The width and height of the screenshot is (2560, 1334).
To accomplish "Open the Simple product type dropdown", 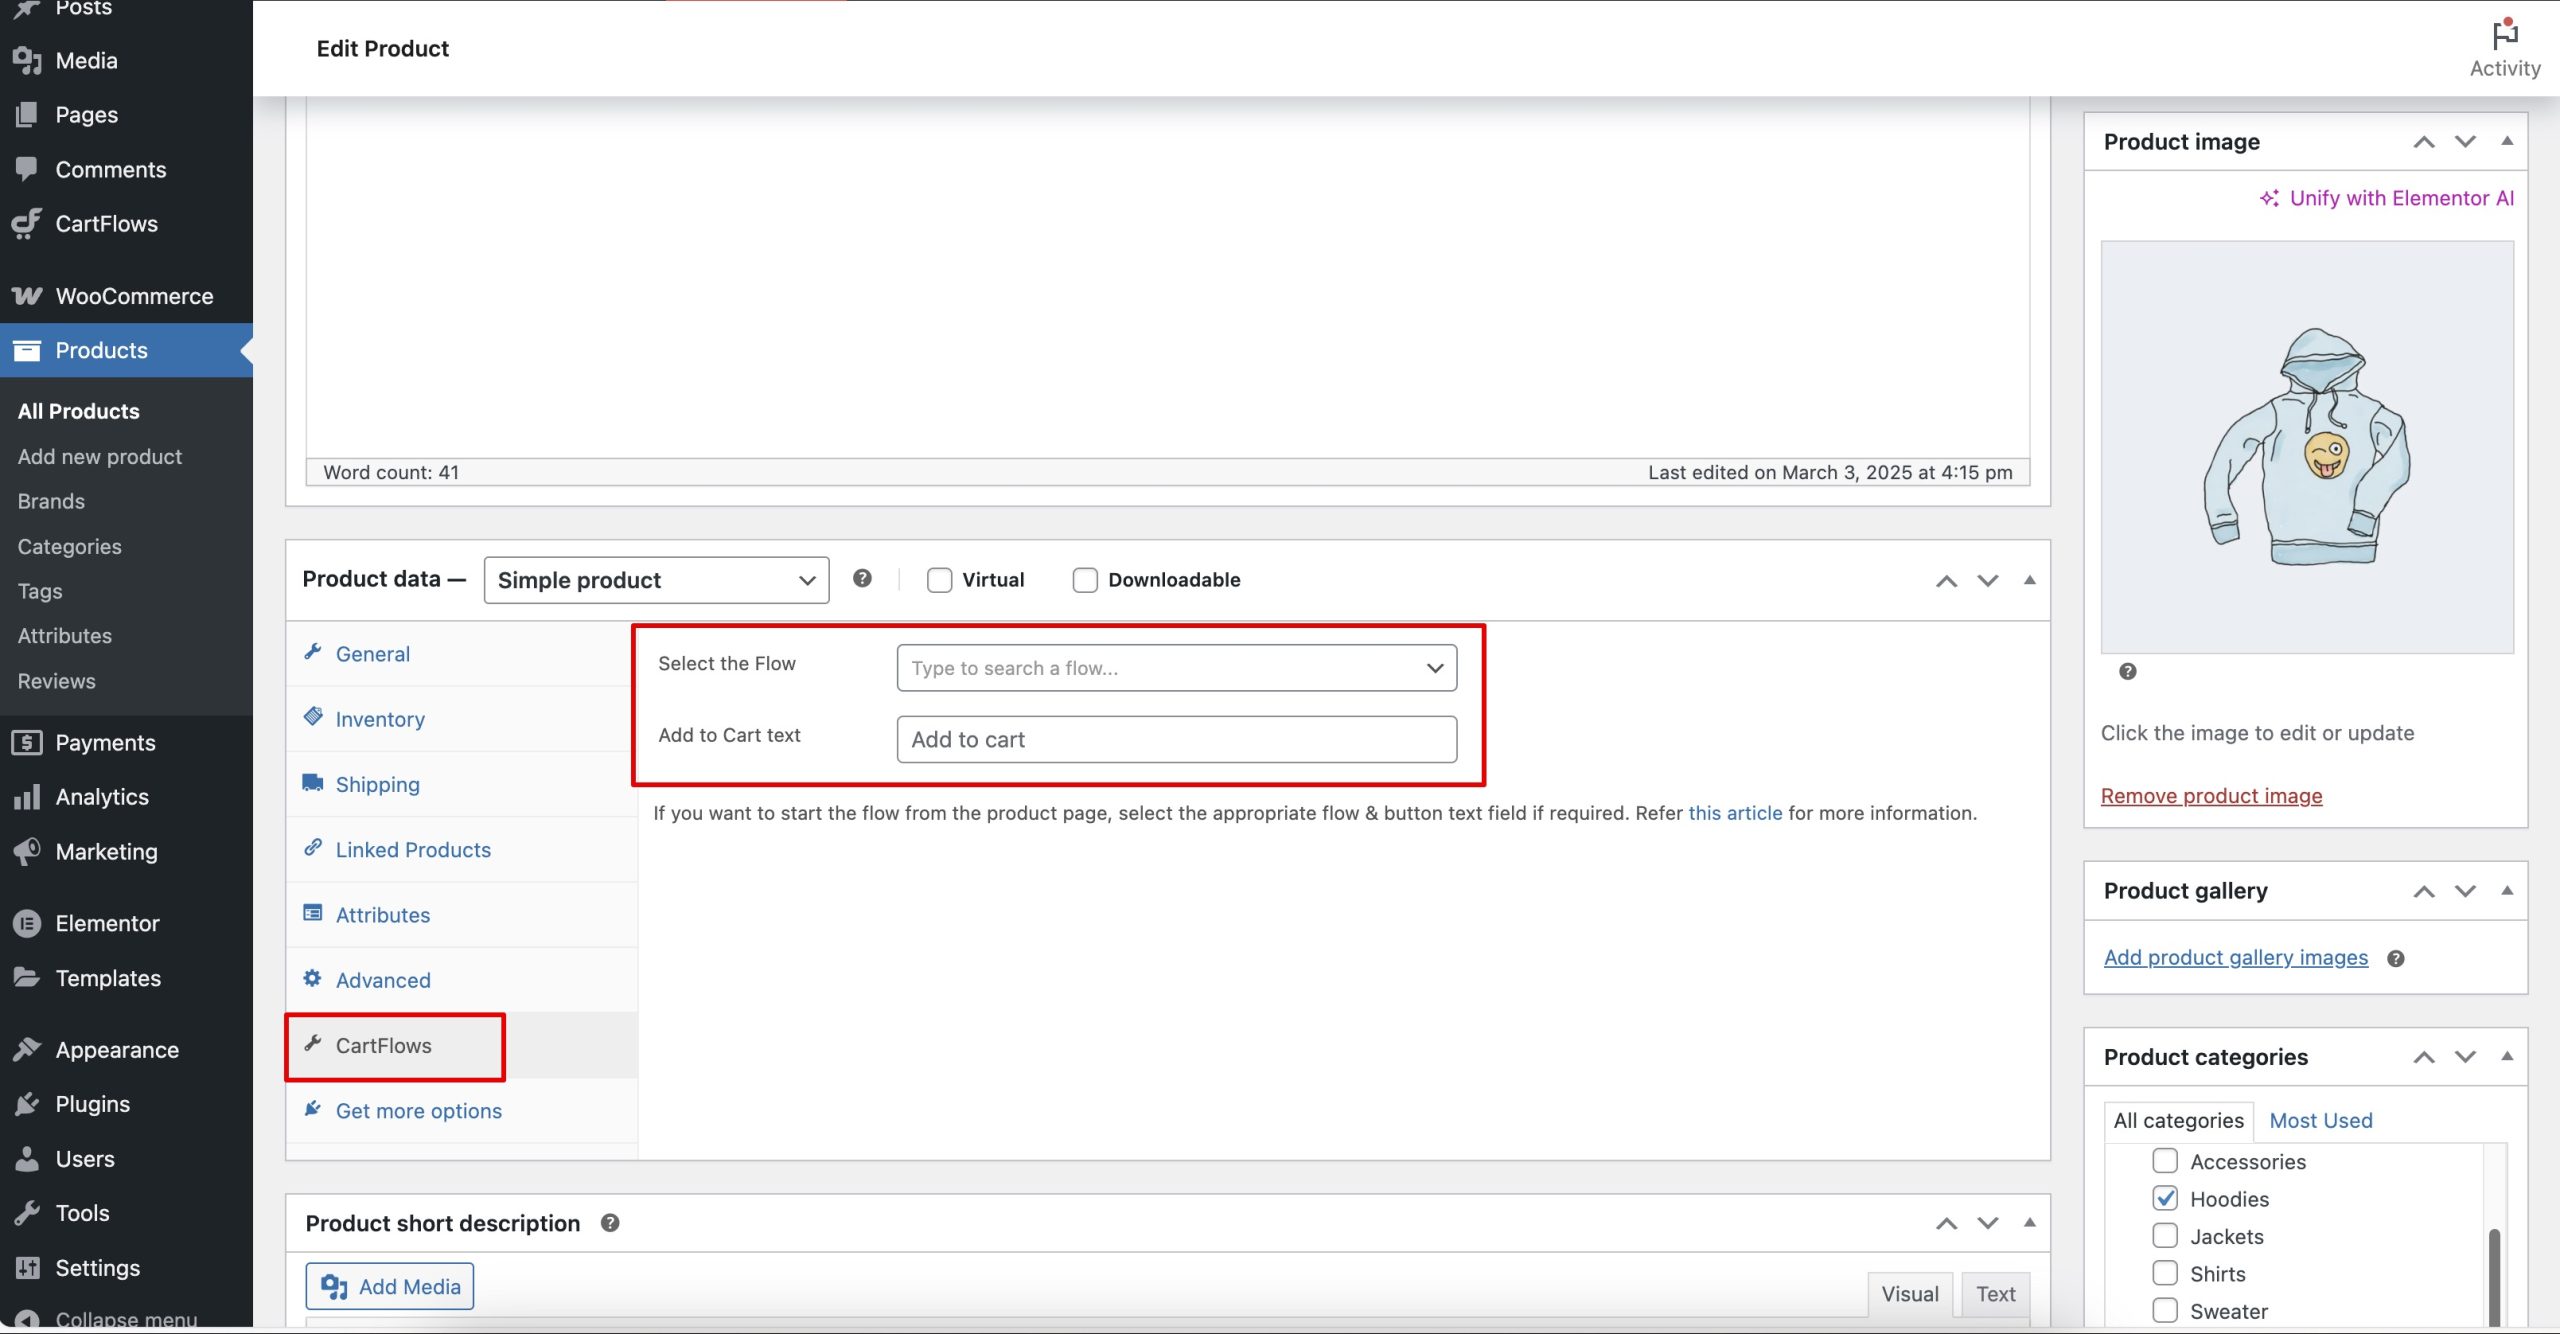I will [x=656, y=580].
